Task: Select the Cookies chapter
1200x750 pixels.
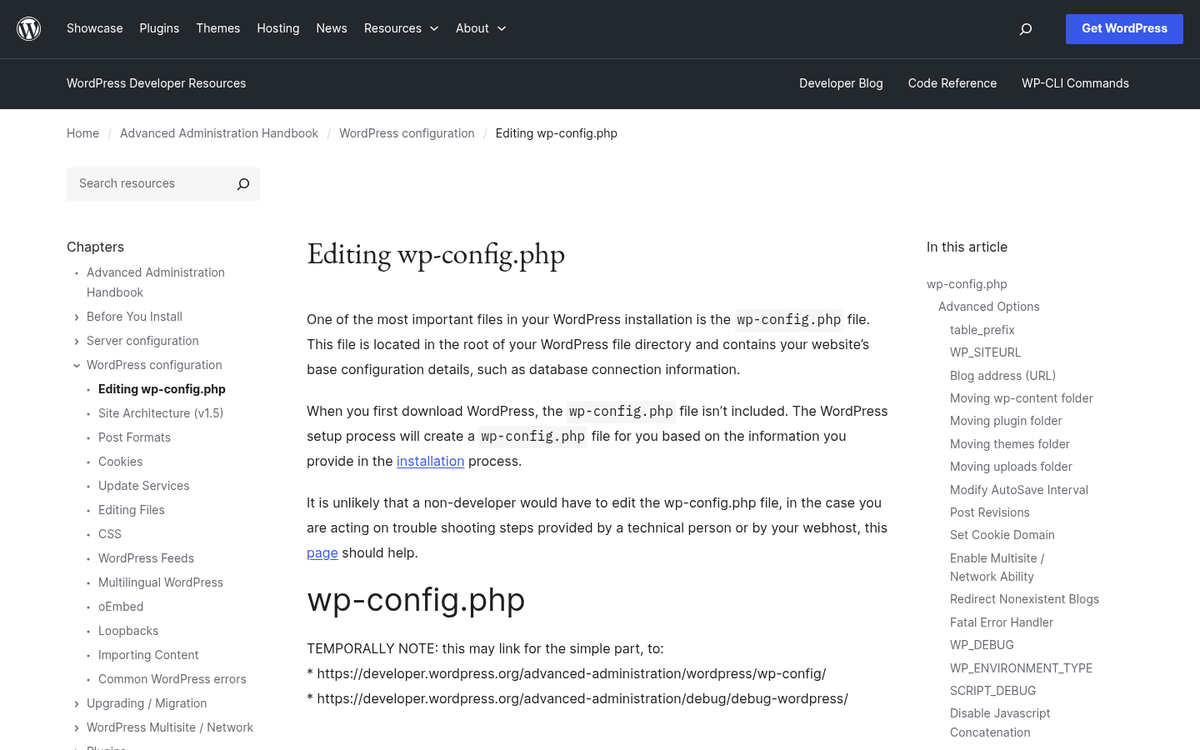Action: click(x=120, y=461)
